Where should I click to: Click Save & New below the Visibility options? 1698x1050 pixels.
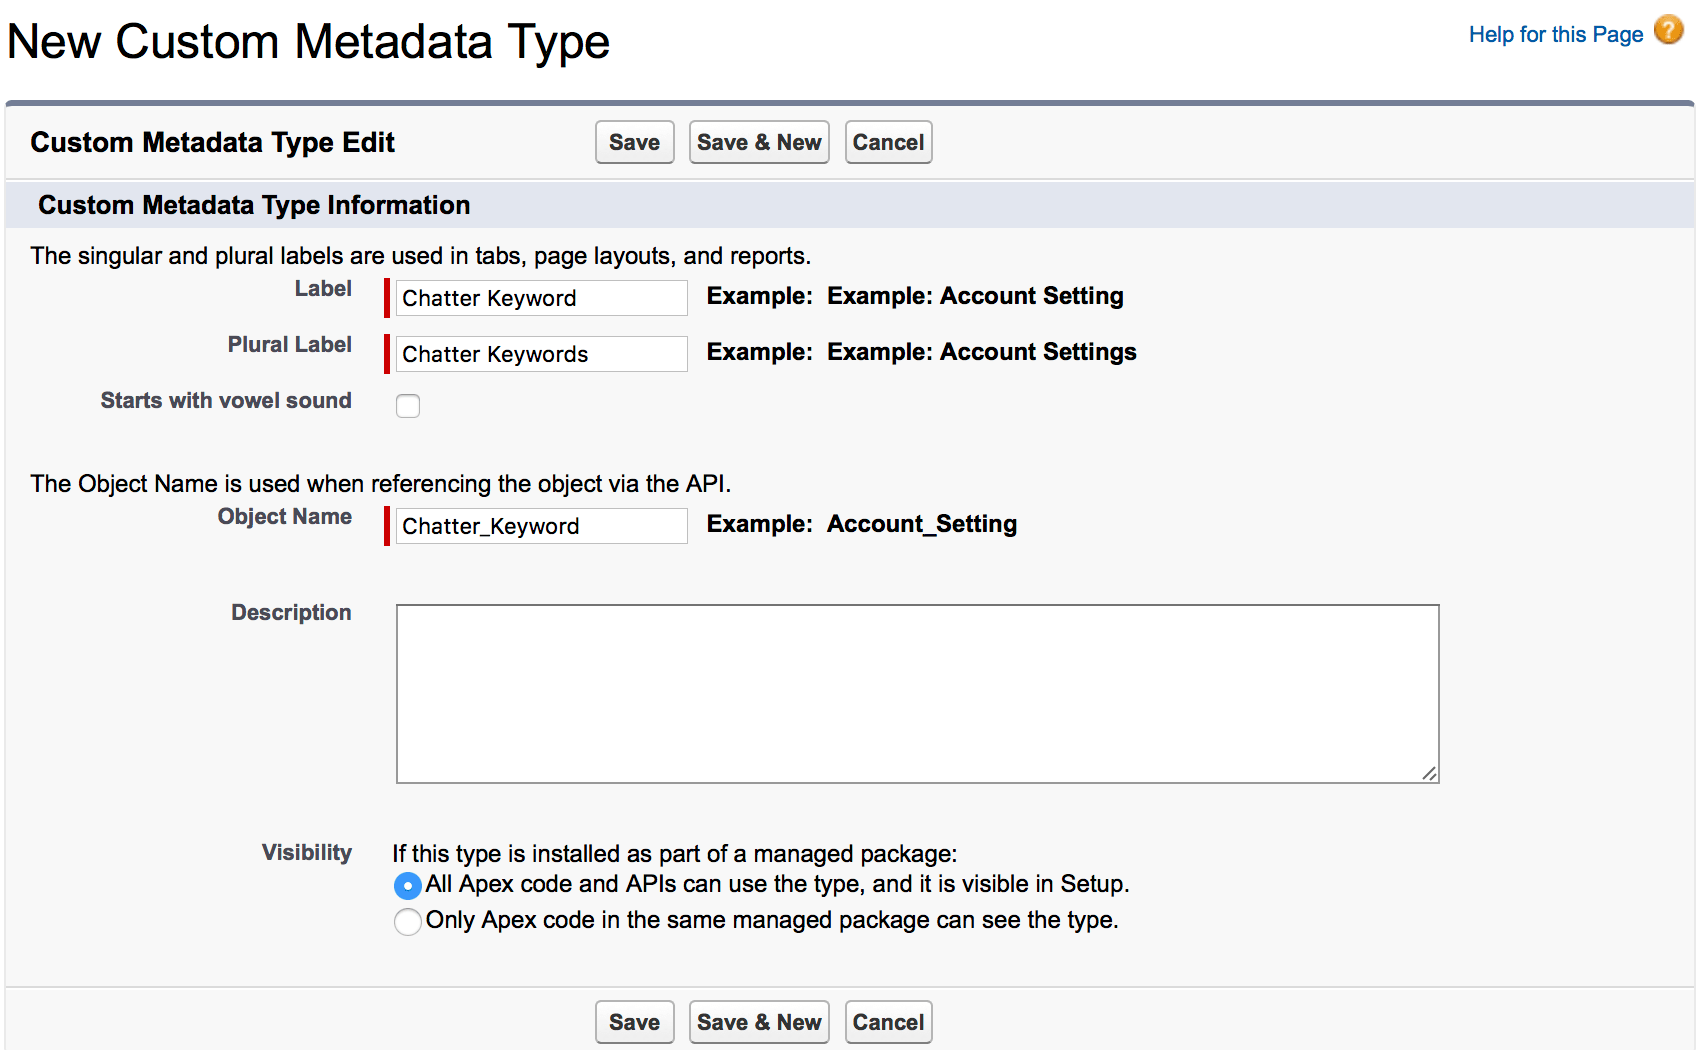pos(759,1022)
